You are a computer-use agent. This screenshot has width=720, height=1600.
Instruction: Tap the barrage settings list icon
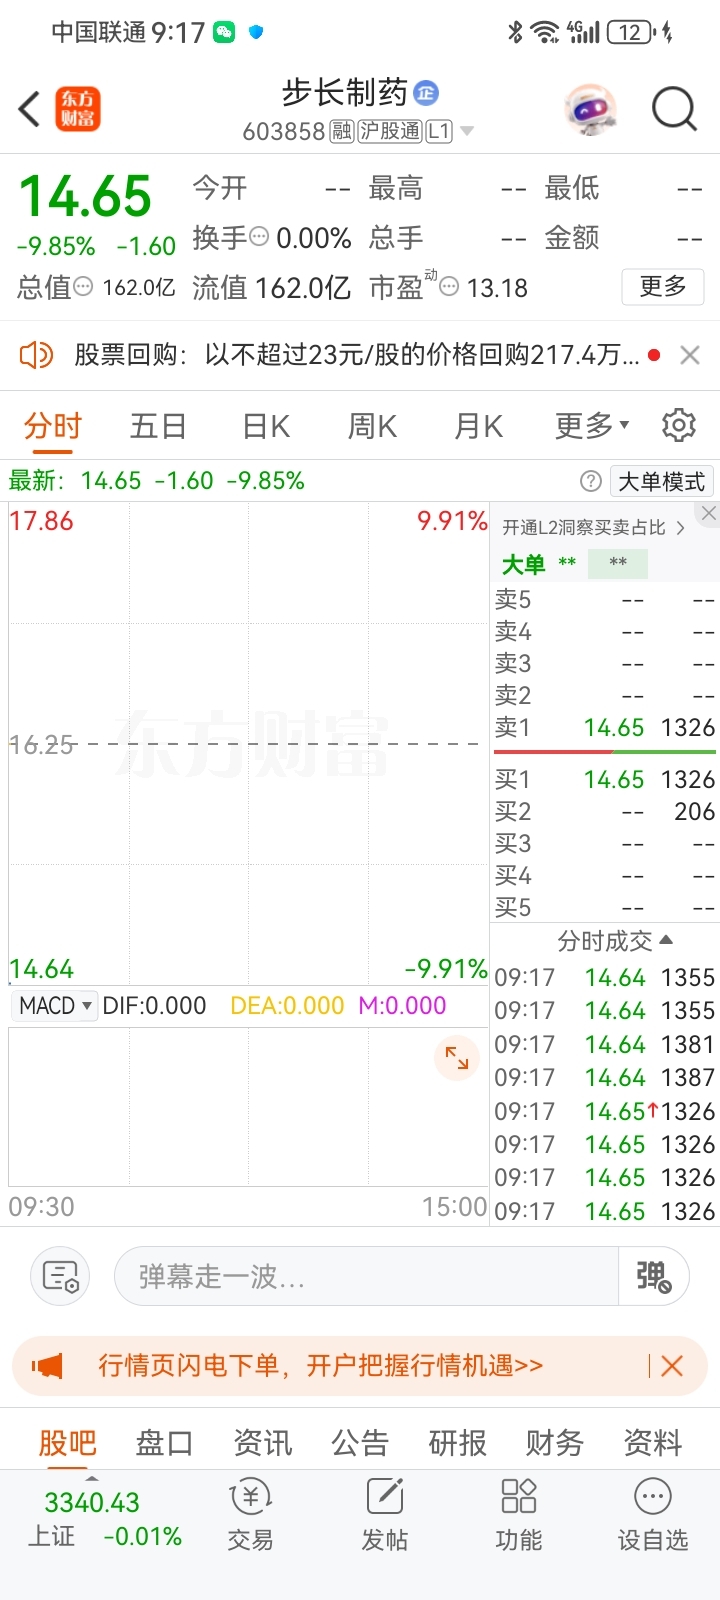point(60,1277)
